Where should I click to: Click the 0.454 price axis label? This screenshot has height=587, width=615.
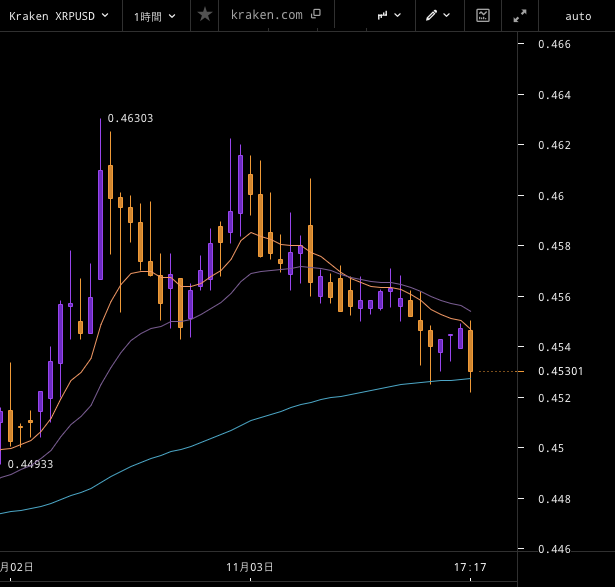coord(554,347)
